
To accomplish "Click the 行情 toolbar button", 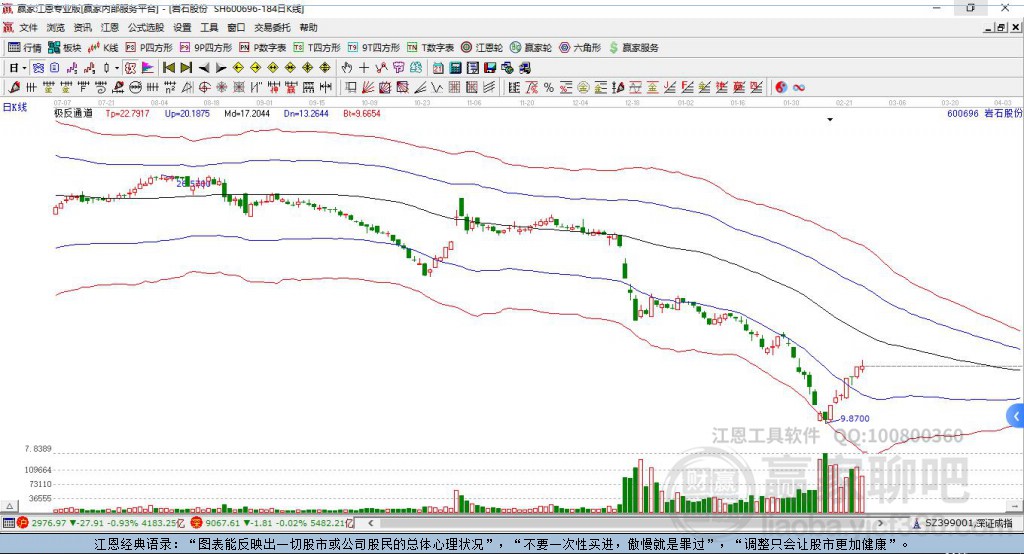I will (25, 48).
